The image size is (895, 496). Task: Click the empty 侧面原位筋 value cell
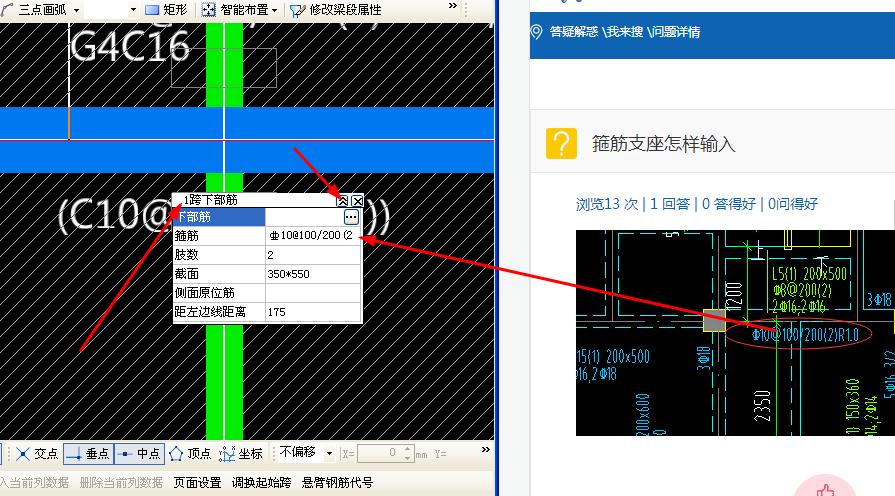click(313, 293)
